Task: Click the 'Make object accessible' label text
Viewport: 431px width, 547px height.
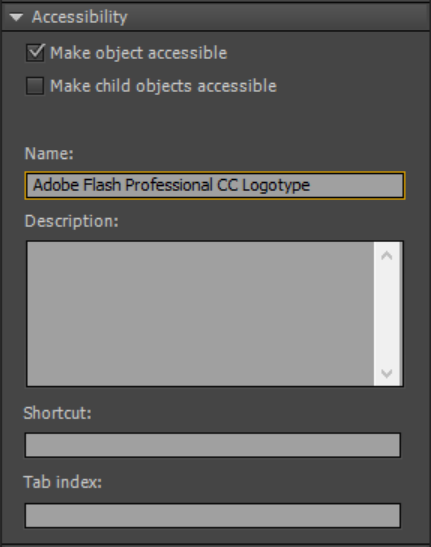Action: tap(139, 53)
